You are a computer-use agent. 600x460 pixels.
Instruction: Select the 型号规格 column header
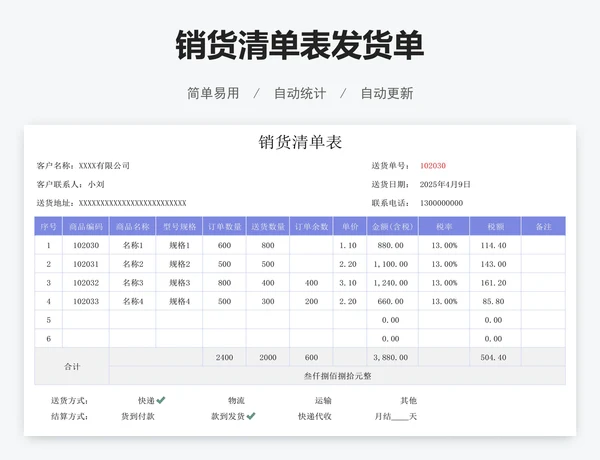[x=179, y=226]
